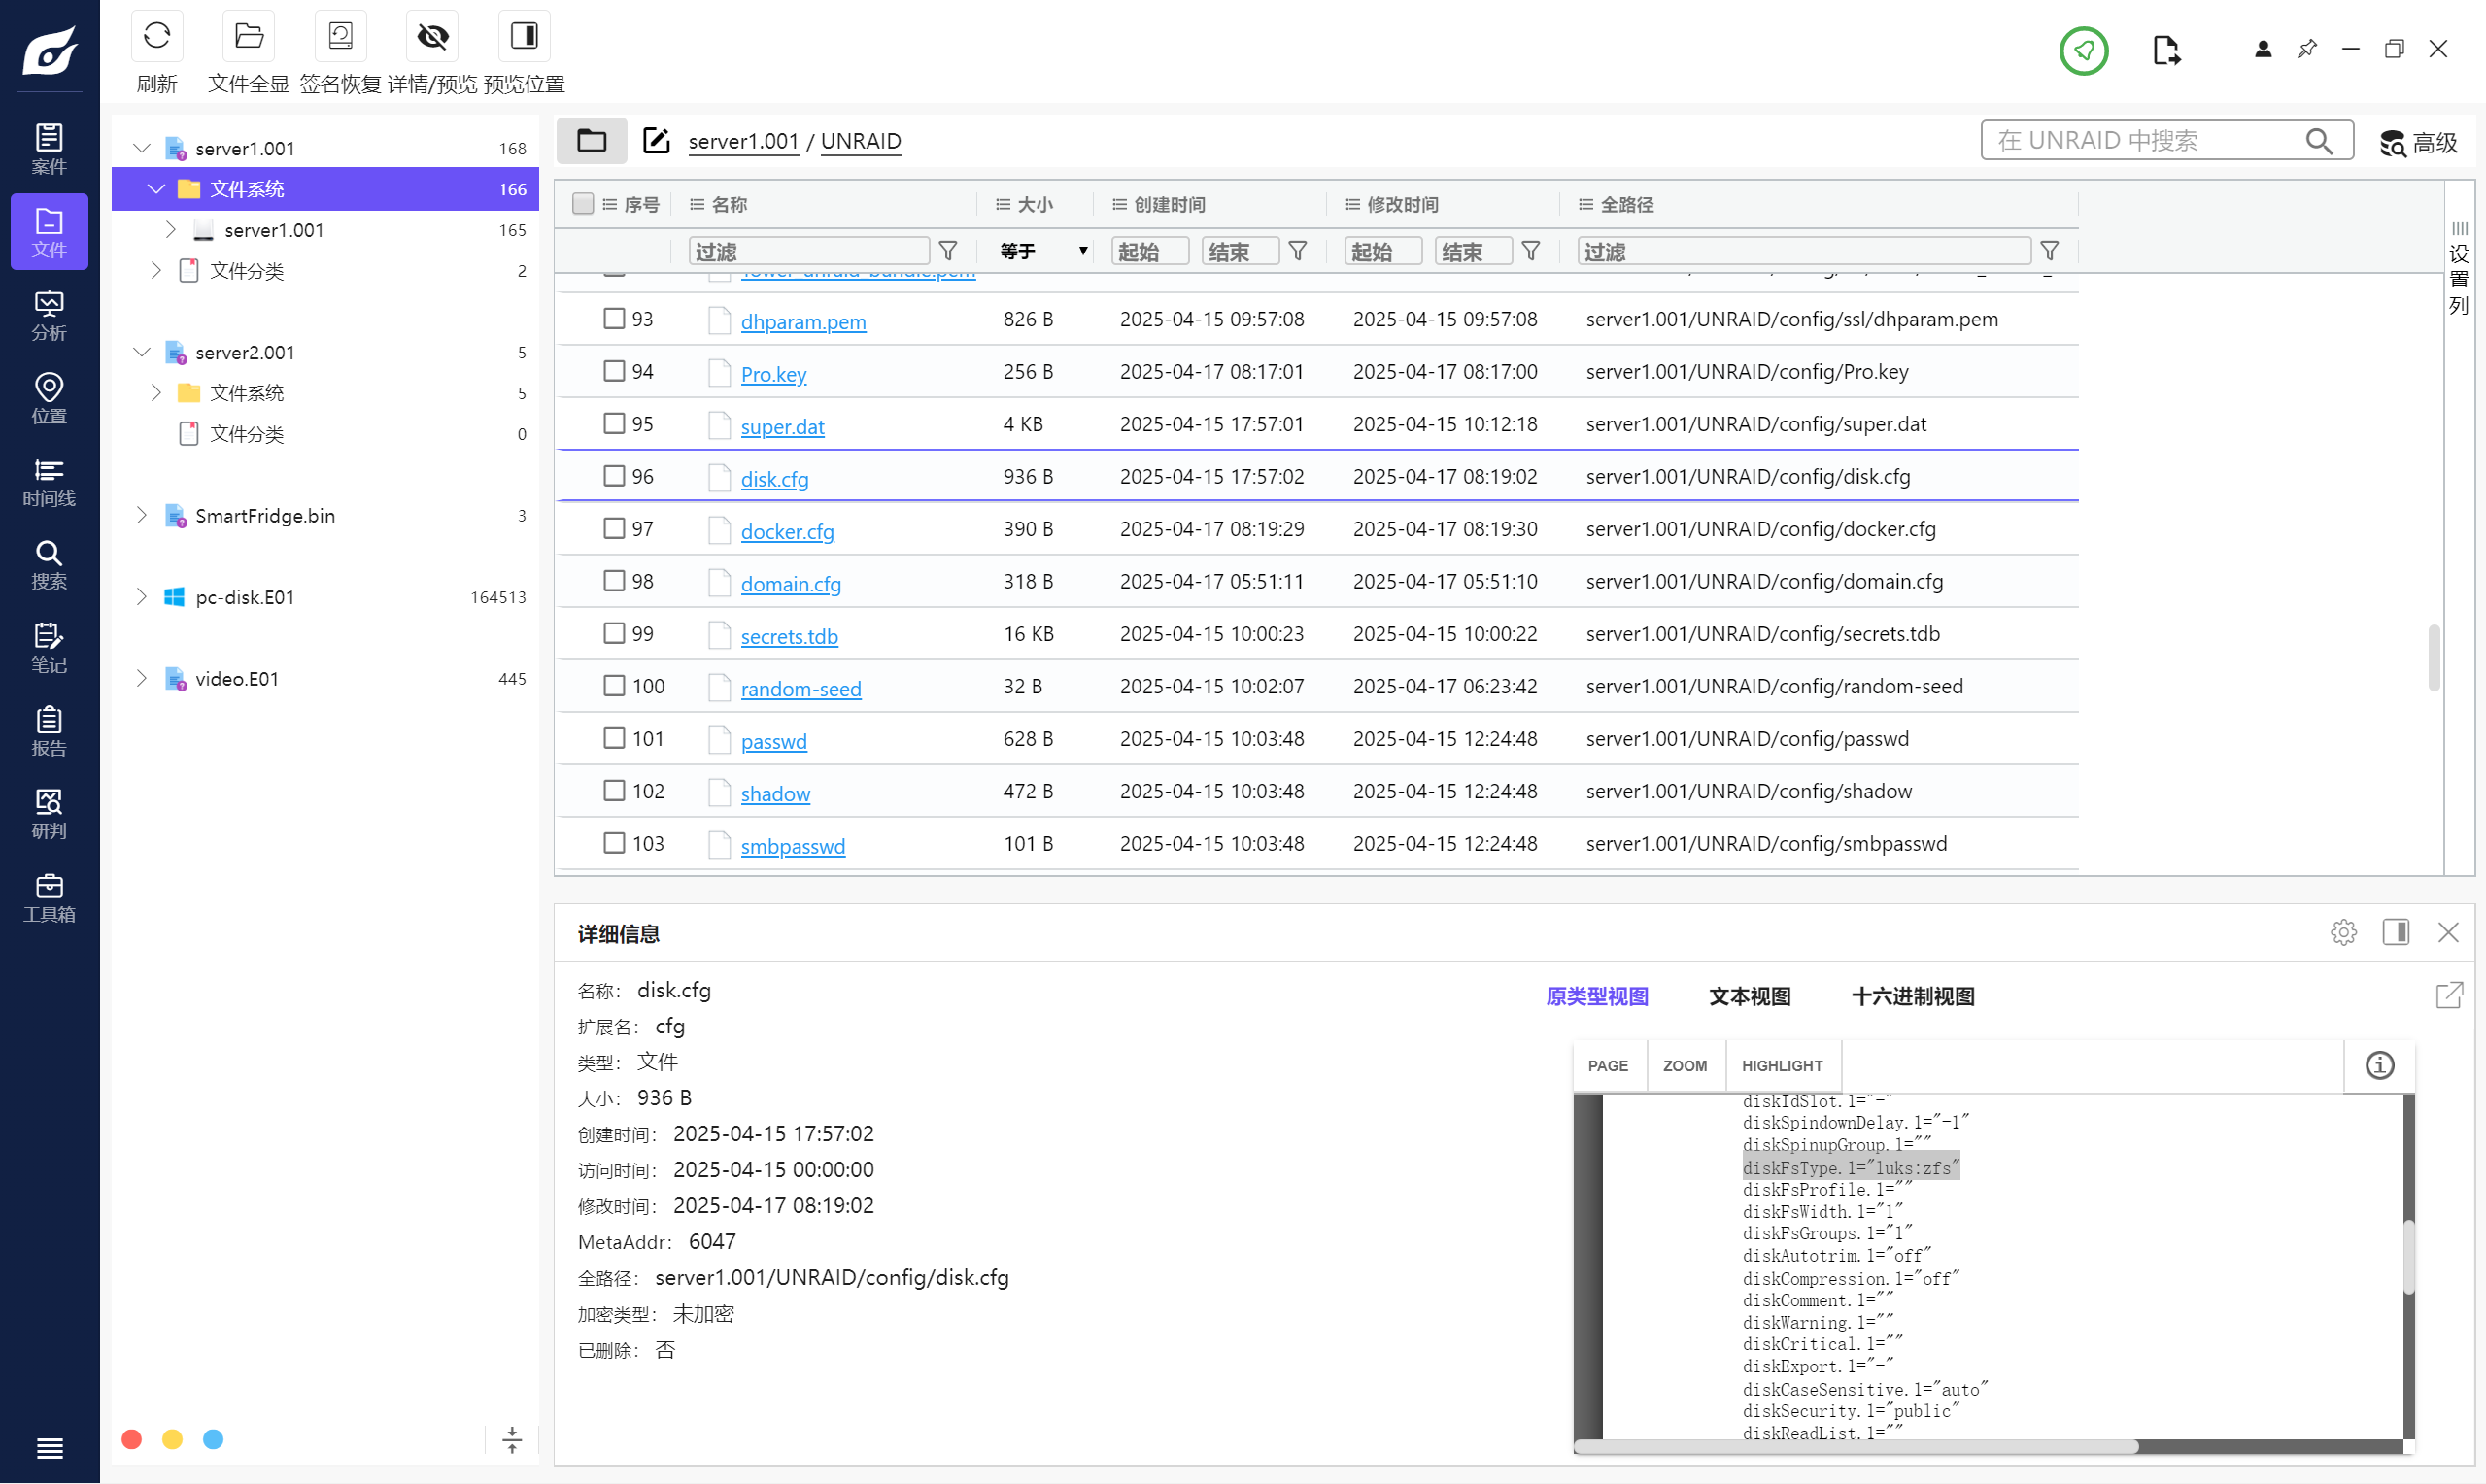Expand 文件系统 under server2.001

[x=156, y=393]
